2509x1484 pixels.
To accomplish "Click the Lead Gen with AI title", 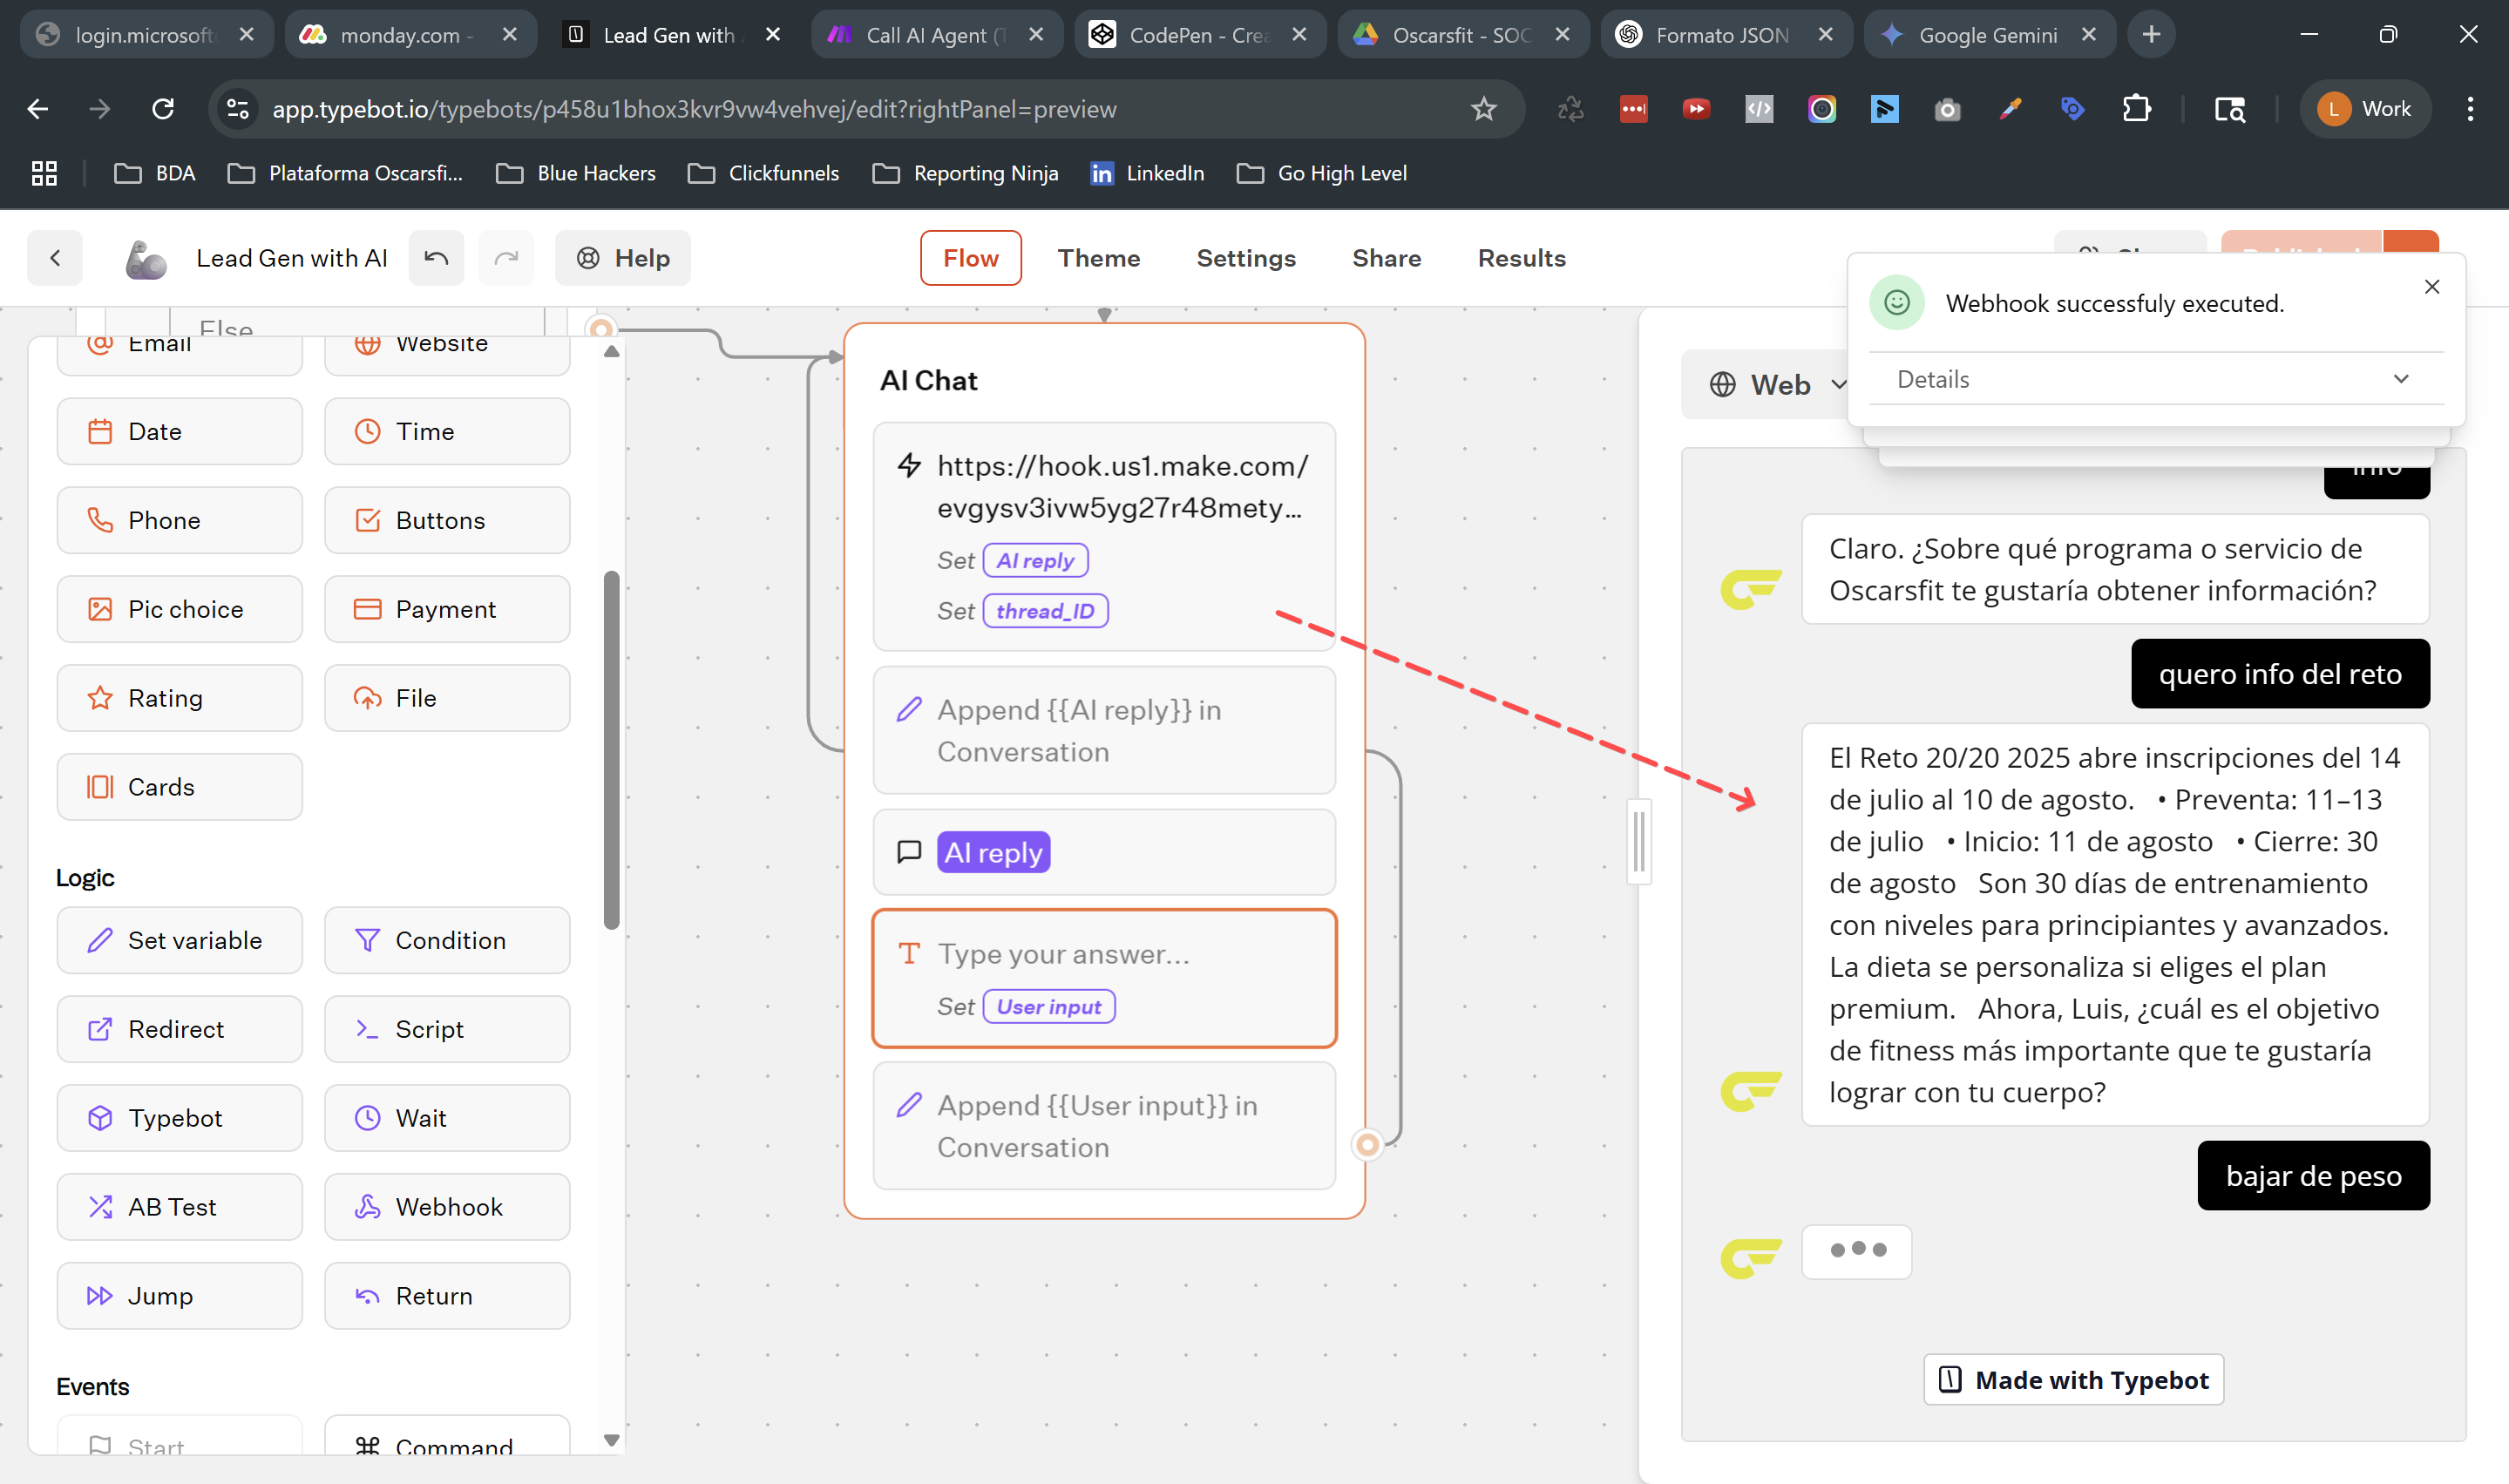I will coord(291,258).
